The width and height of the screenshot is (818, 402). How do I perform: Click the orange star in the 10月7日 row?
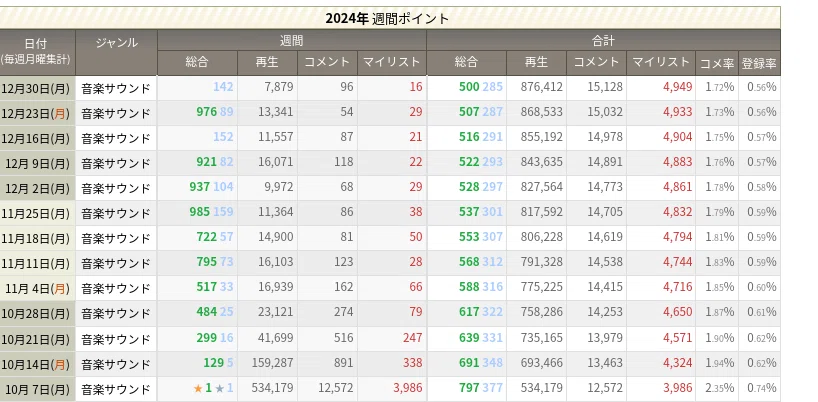[x=198, y=388]
